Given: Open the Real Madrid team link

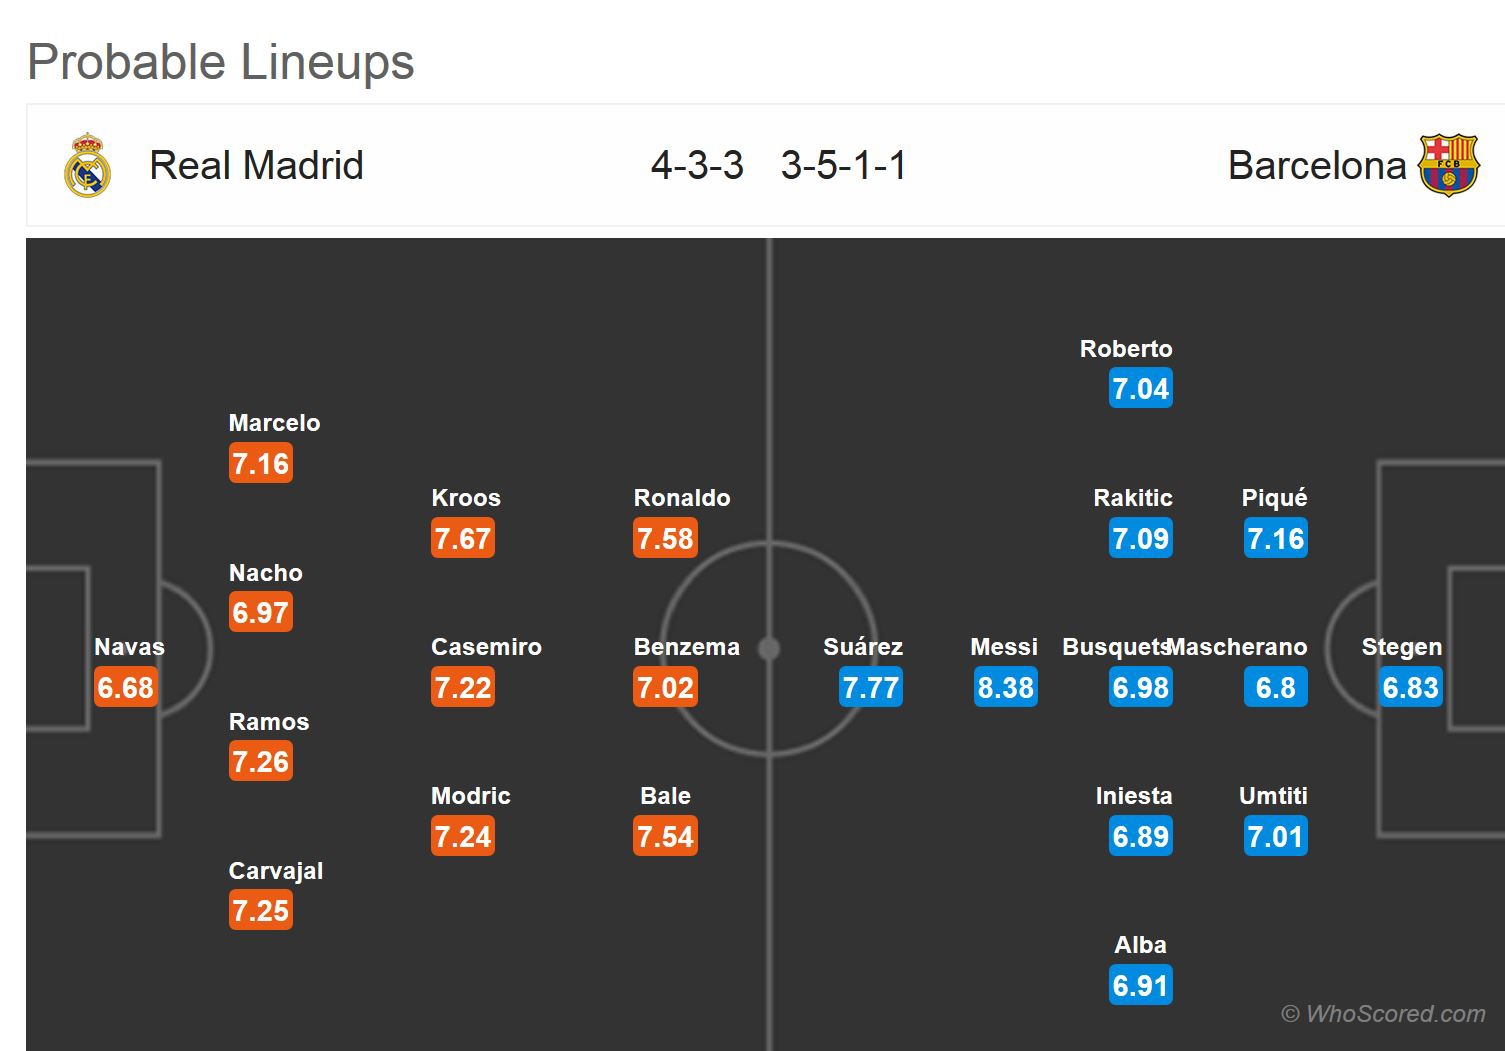Looking at the screenshot, I should point(256,166).
